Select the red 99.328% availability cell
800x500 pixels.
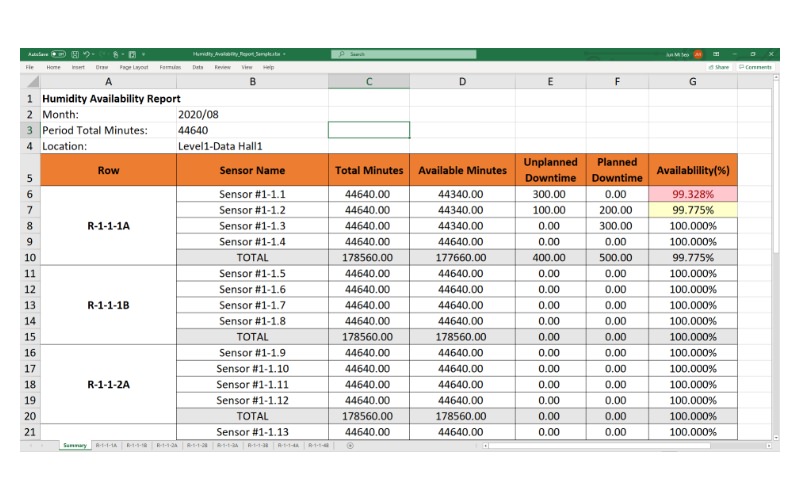point(692,194)
